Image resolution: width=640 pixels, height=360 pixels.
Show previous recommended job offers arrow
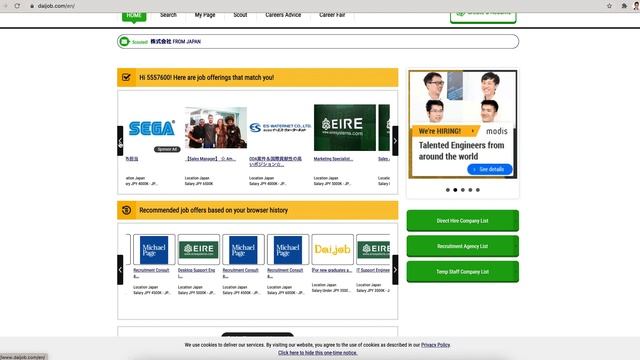click(x=120, y=270)
